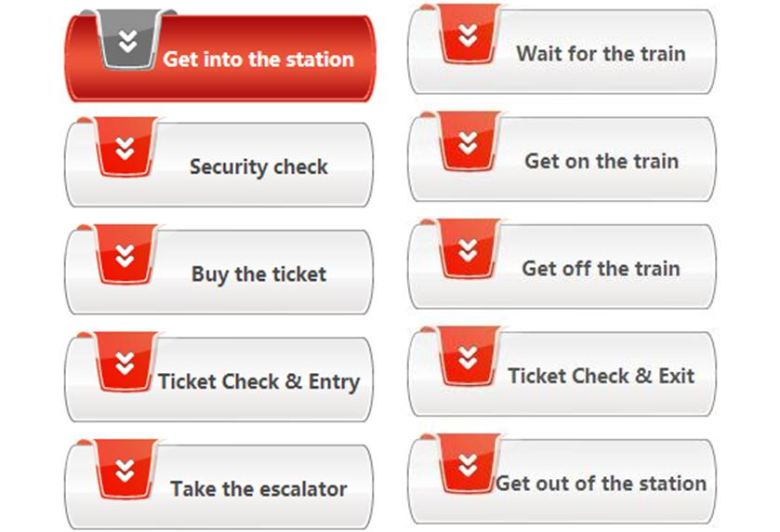
Task: Click the chevron icon beside Get off the train
Action: [x=467, y=250]
